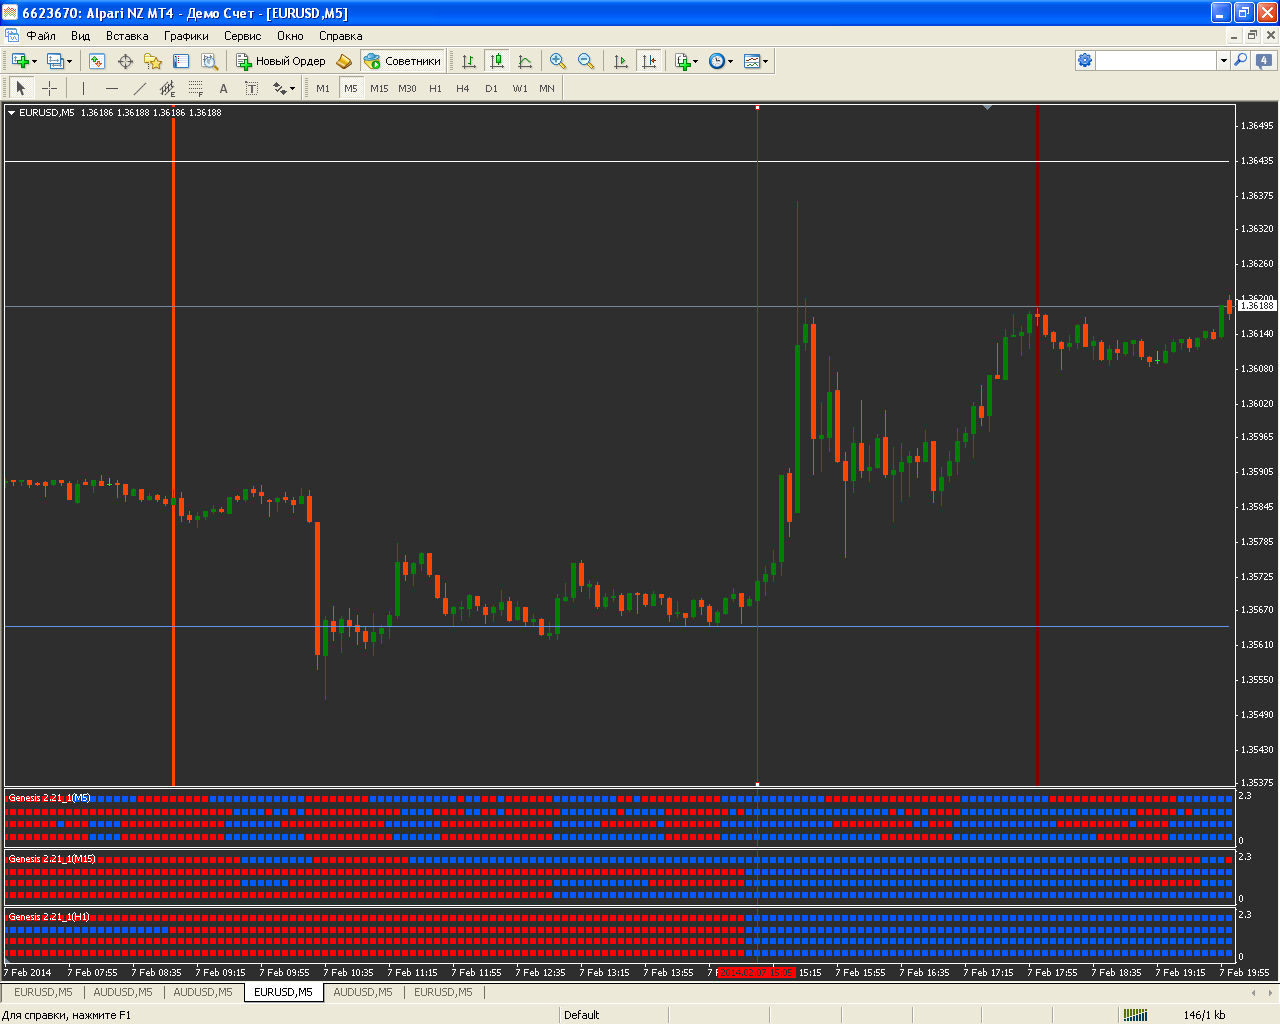Viewport: 1280px width, 1024px height.
Task: Click the Genesis 2.21_1(H1) indicator label
Action: coord(49,917)
